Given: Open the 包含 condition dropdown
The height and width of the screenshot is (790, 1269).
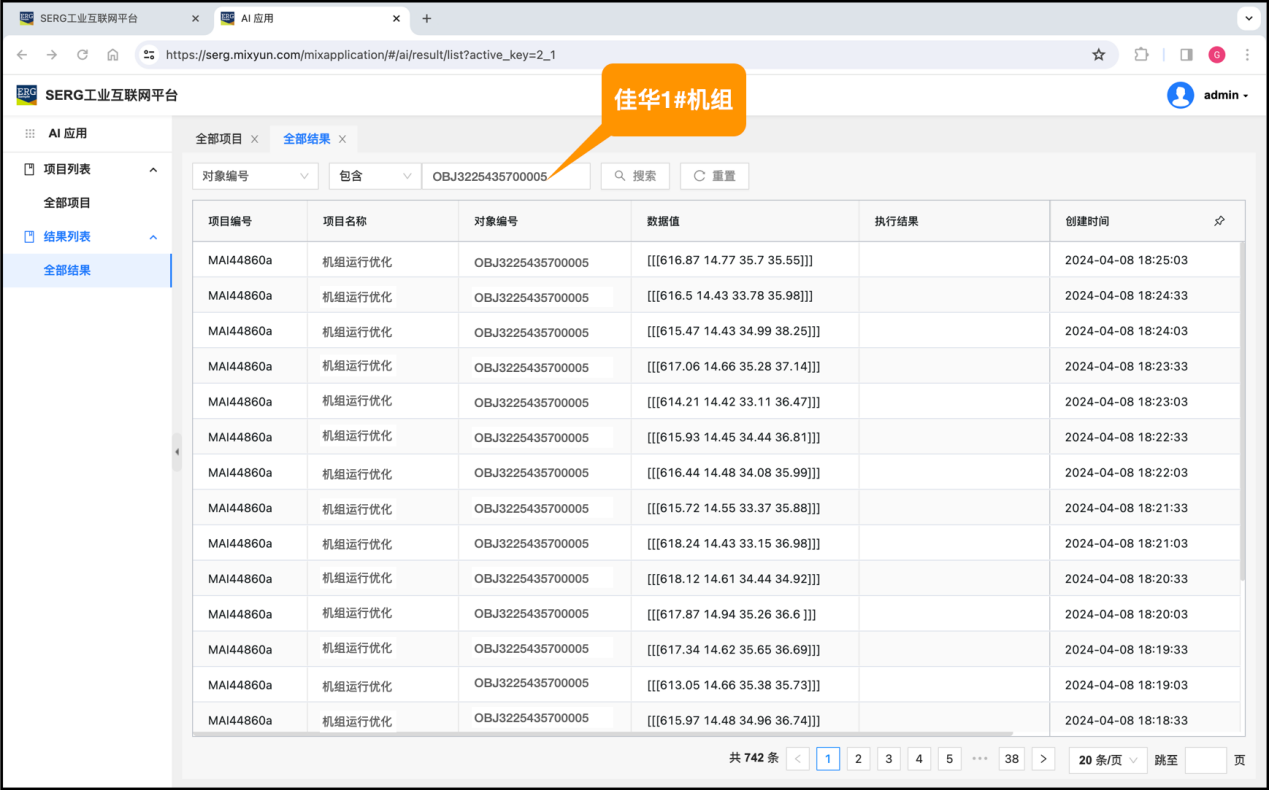Looking at the screenshot, I should click(374, 176).
